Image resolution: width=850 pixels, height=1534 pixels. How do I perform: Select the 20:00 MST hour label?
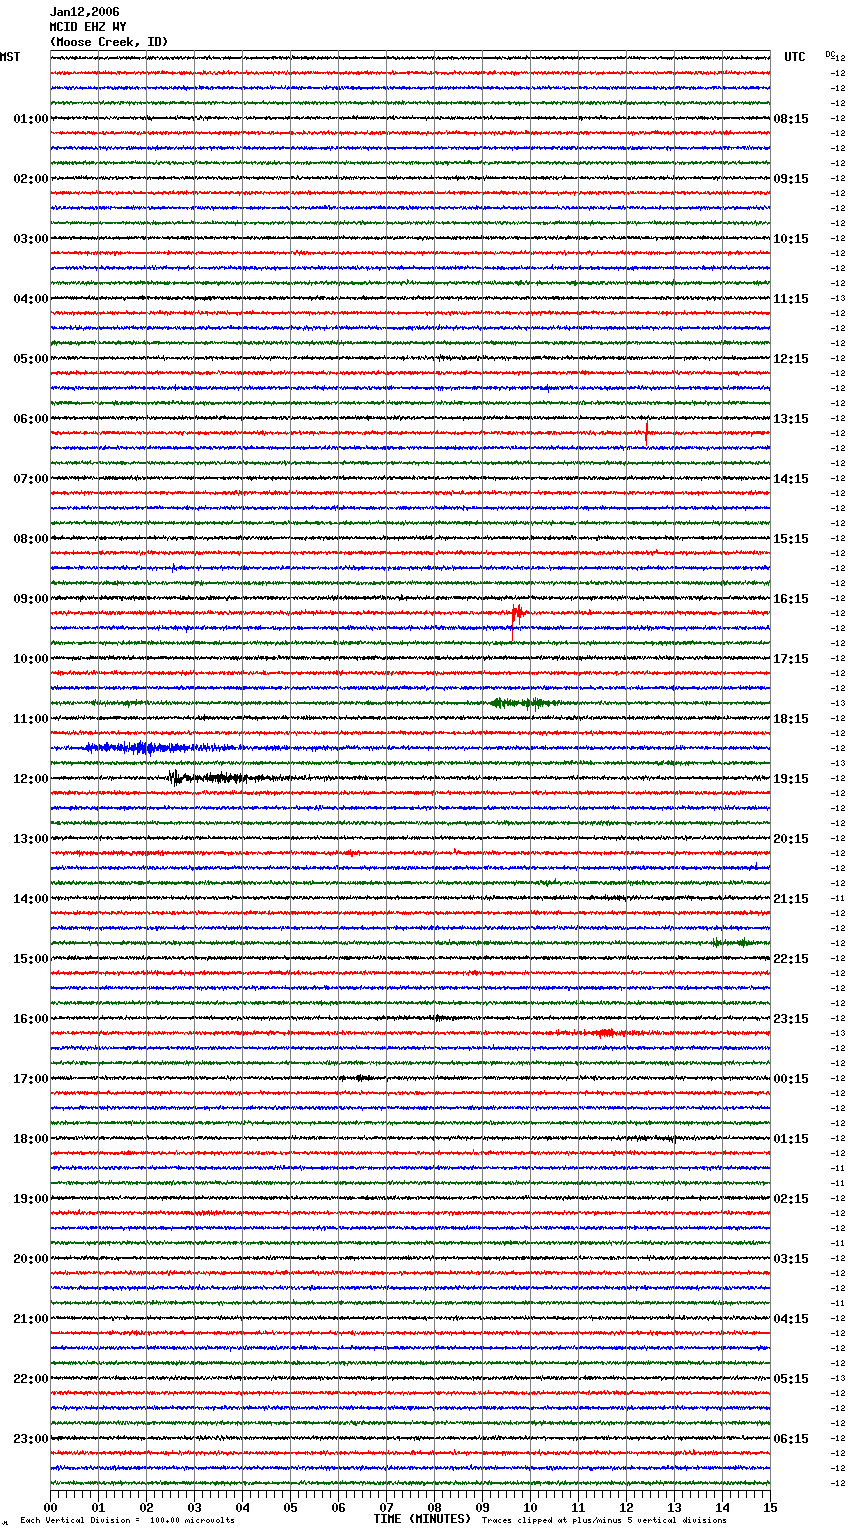(x=31, y=1259)
